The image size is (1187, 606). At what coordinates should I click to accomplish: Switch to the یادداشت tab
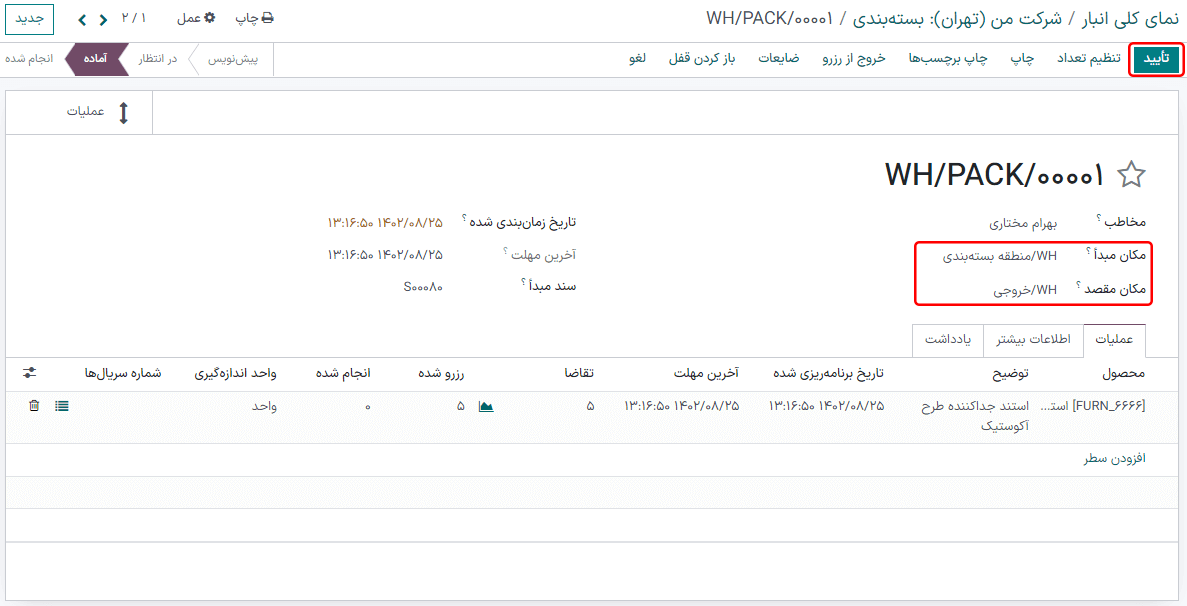[x=948, y=340]
